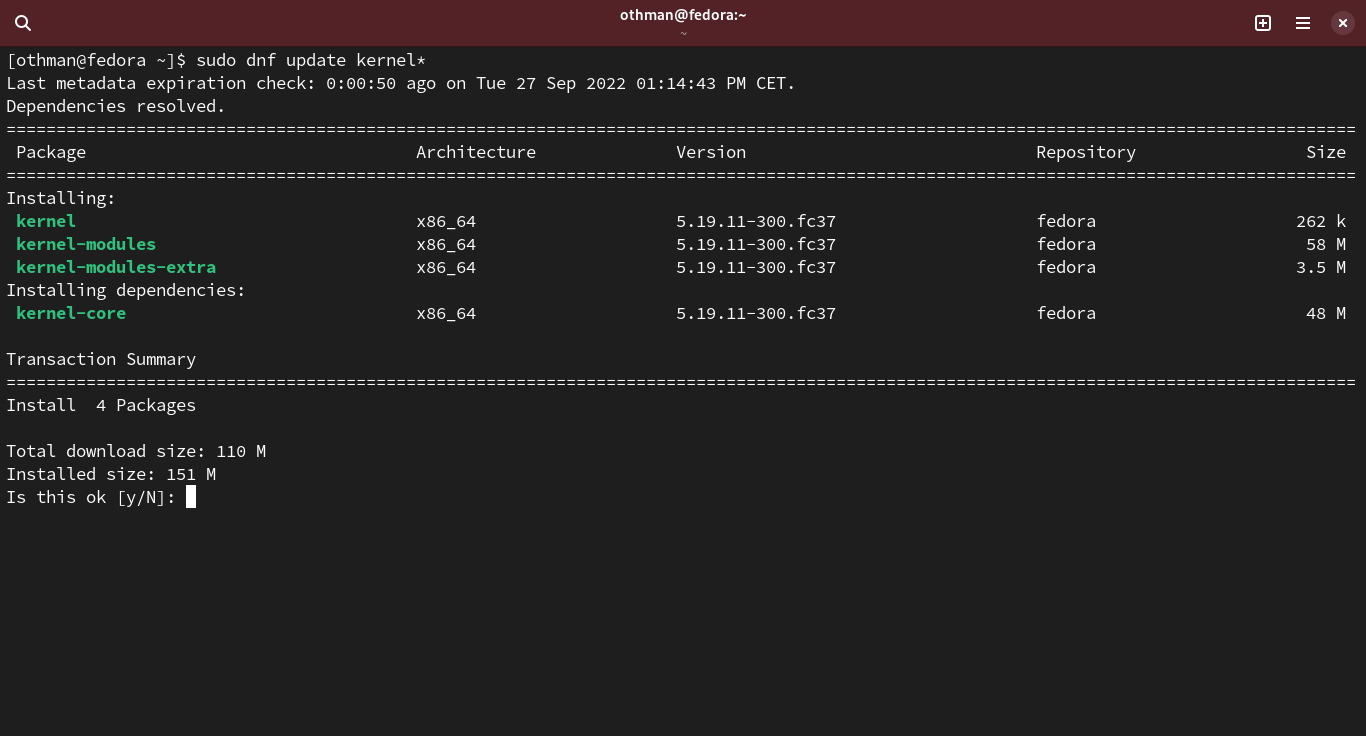Click the 'Dependencies resolved.' line
Viewport: 1366px width, 736px height.
pos(116,106)
